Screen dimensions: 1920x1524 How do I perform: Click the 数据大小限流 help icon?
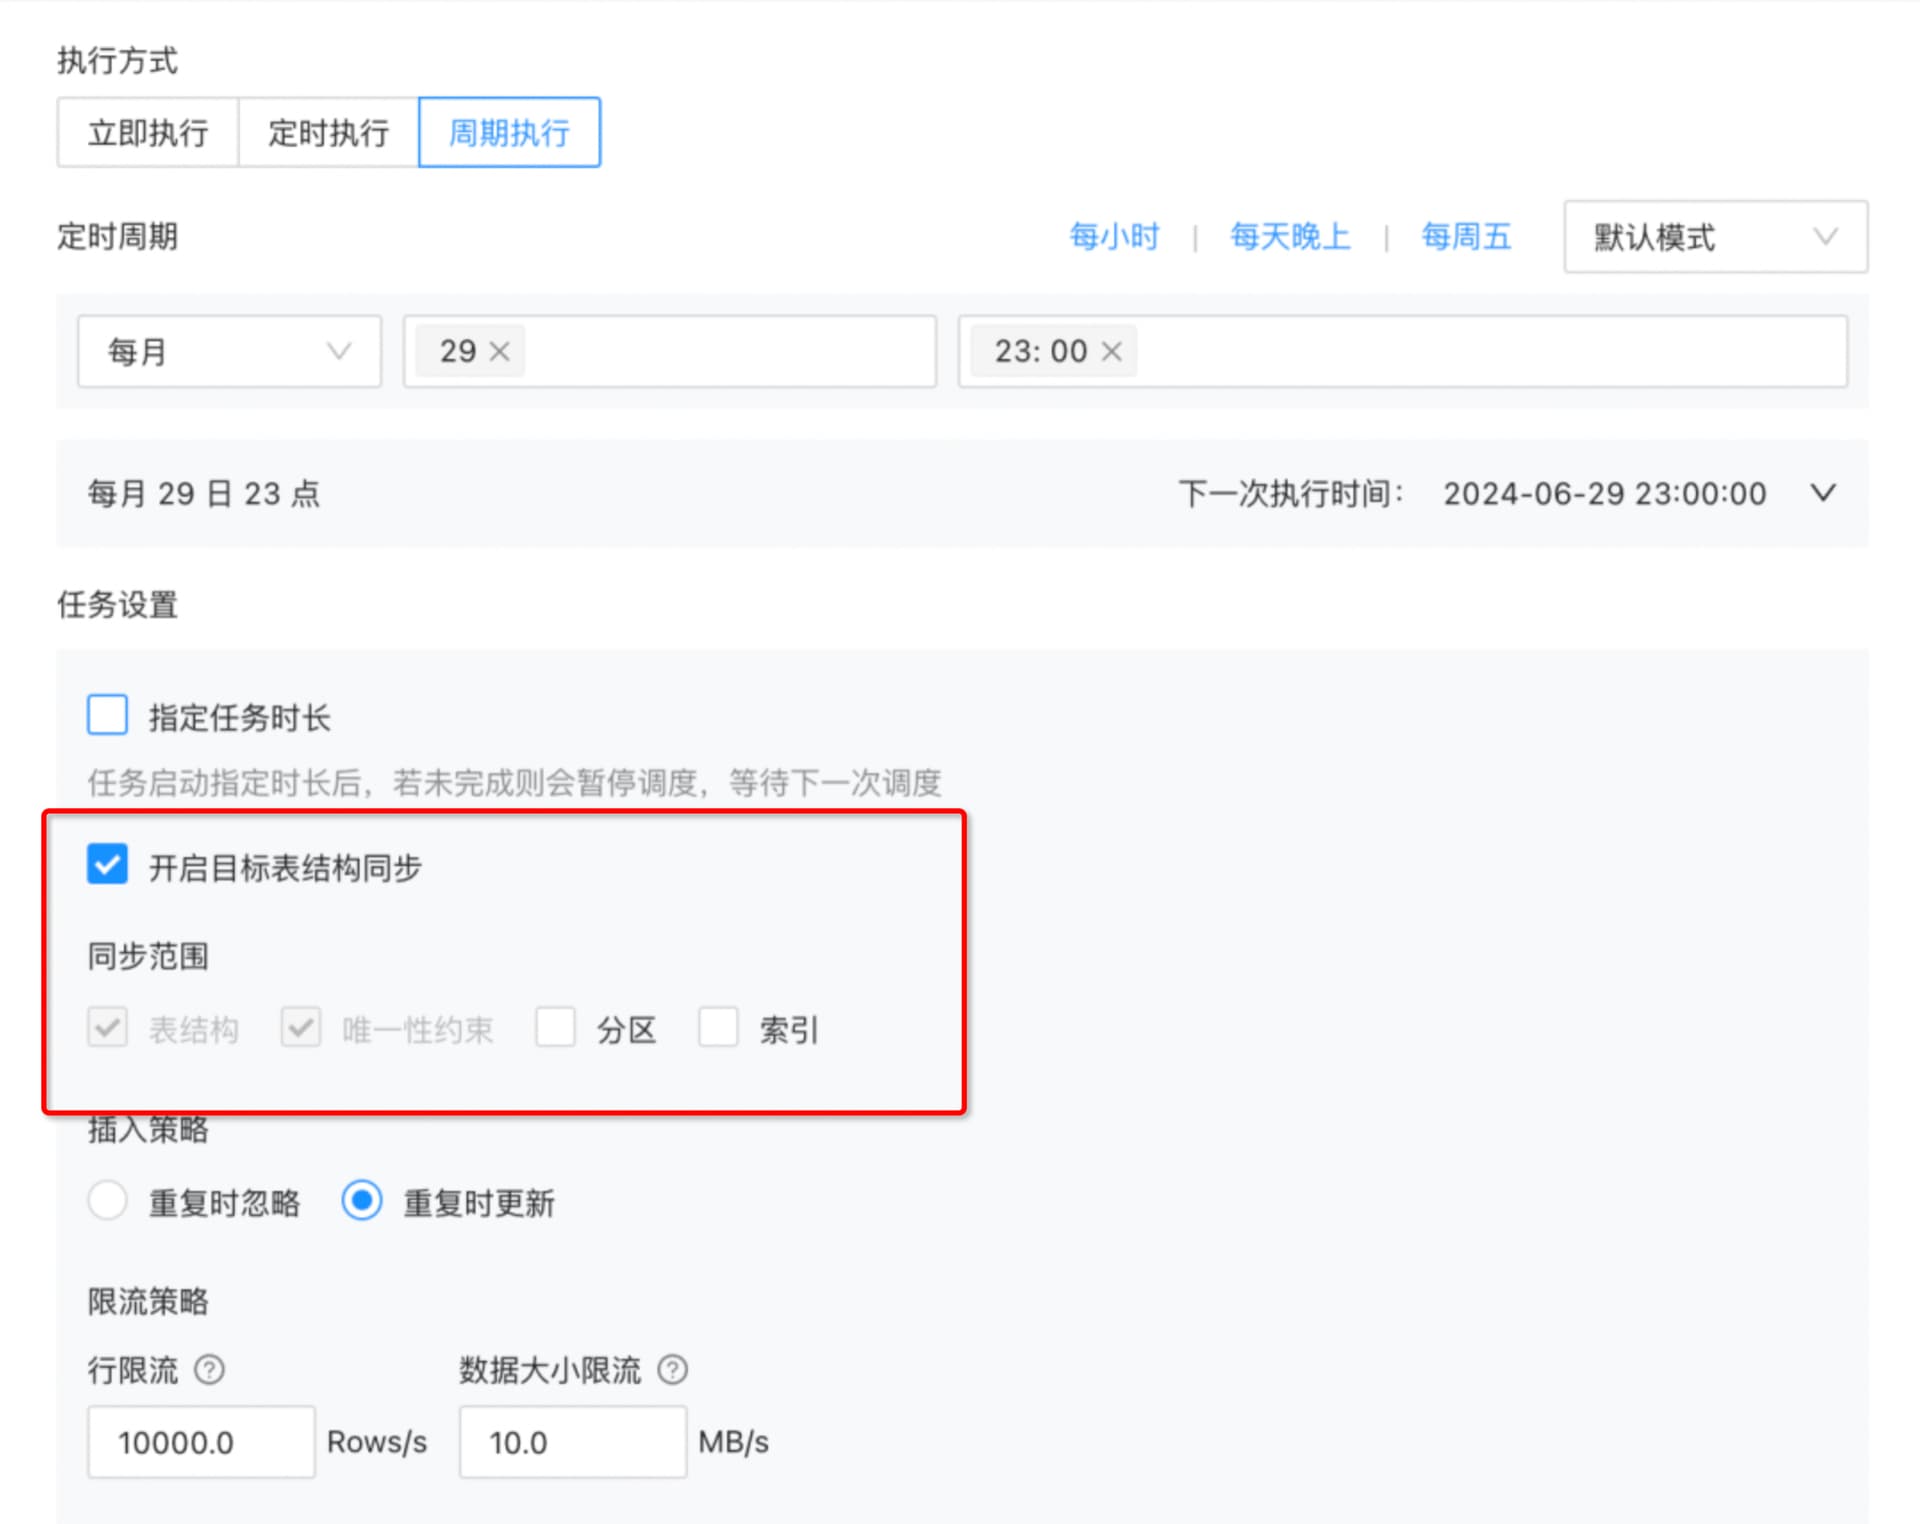[673, 1369]
